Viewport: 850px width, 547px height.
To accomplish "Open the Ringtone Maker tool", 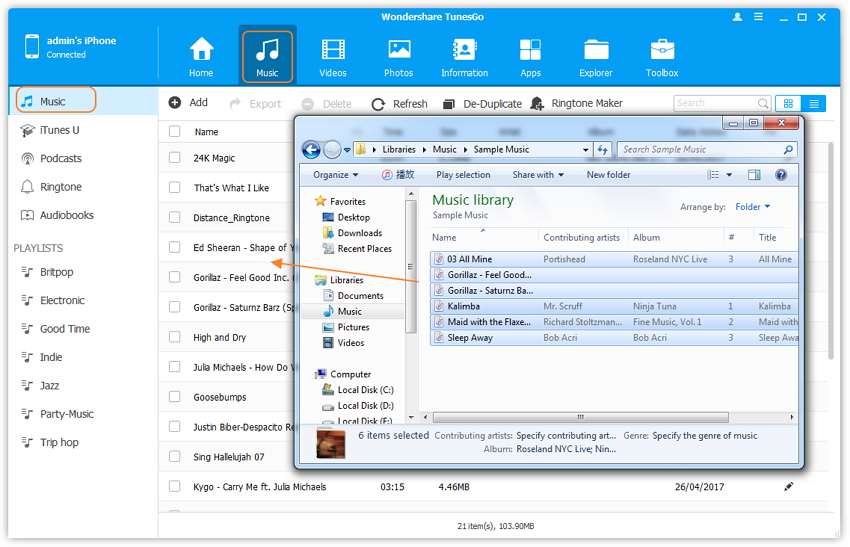I will [577, 103].
